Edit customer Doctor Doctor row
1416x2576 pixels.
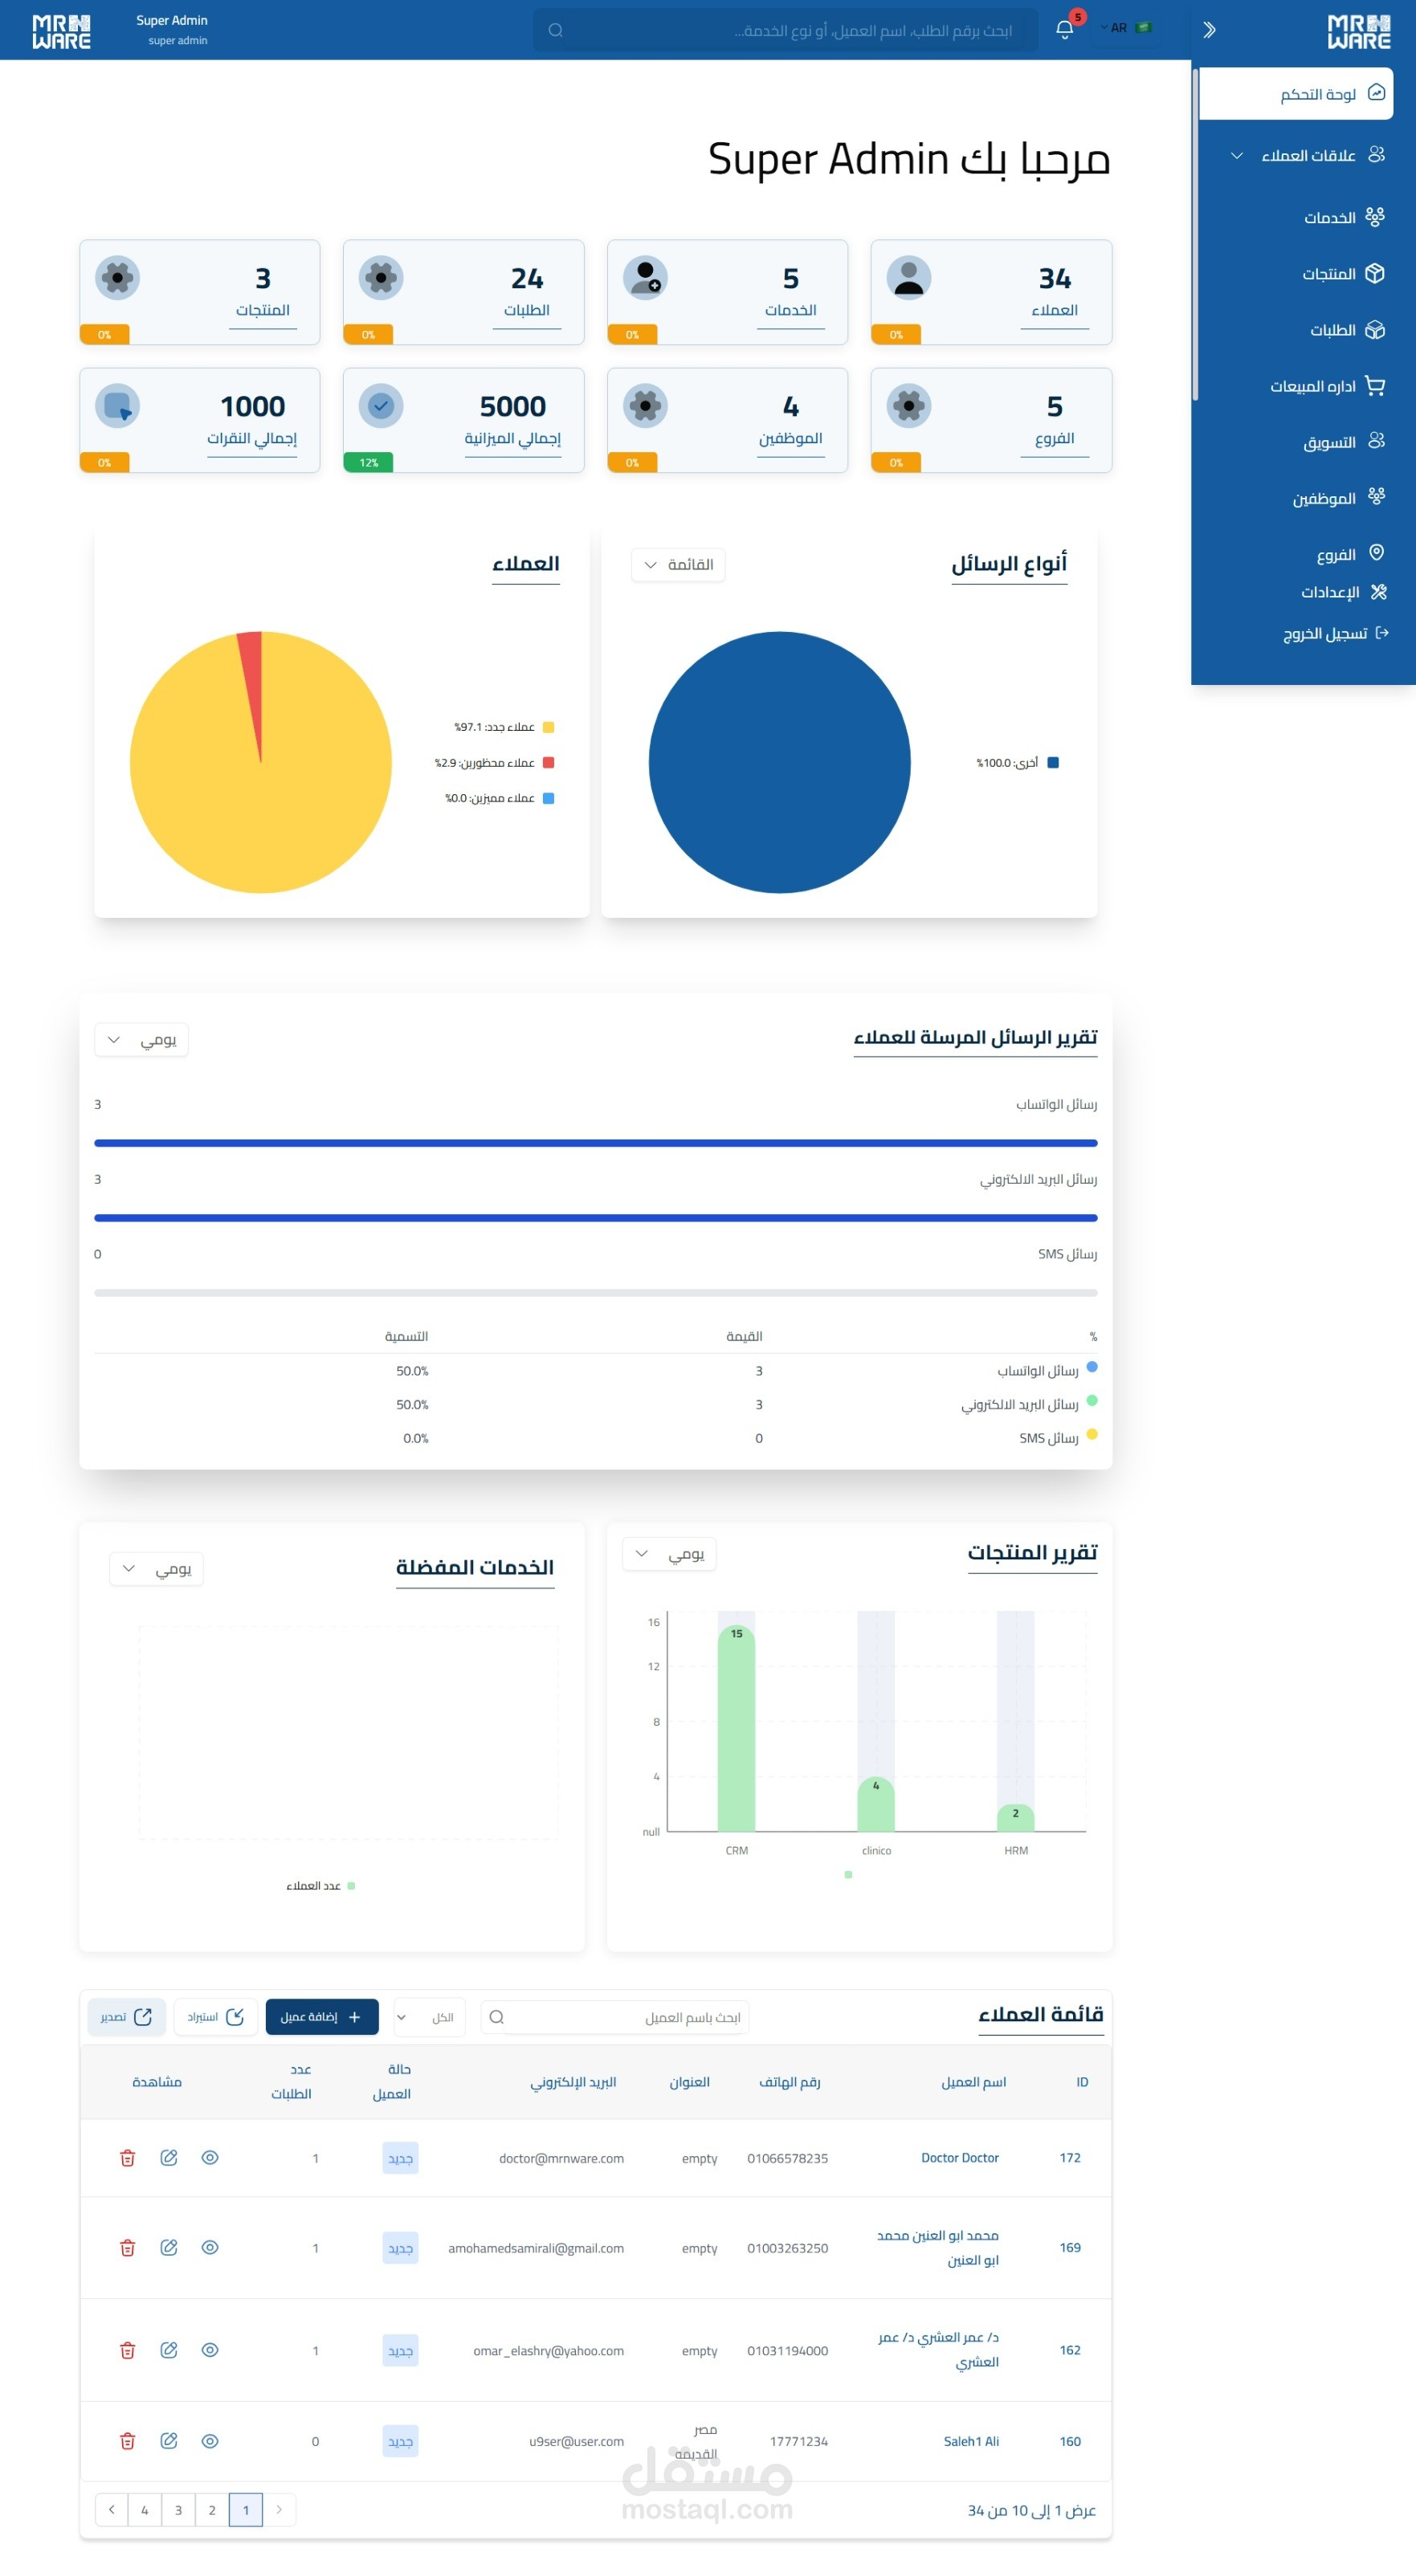click(x=169, y=2158)
